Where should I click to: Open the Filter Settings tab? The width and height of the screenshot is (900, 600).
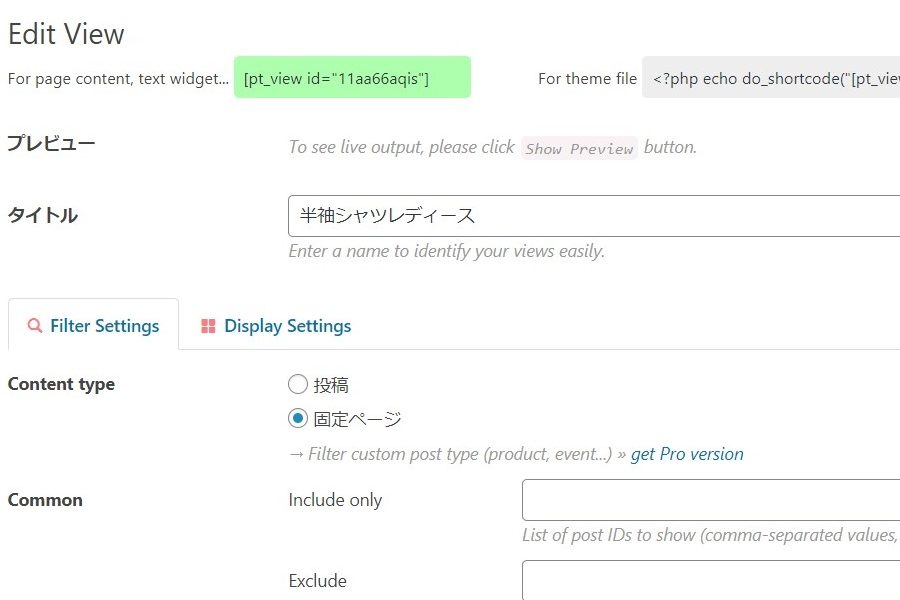(94, 326)
